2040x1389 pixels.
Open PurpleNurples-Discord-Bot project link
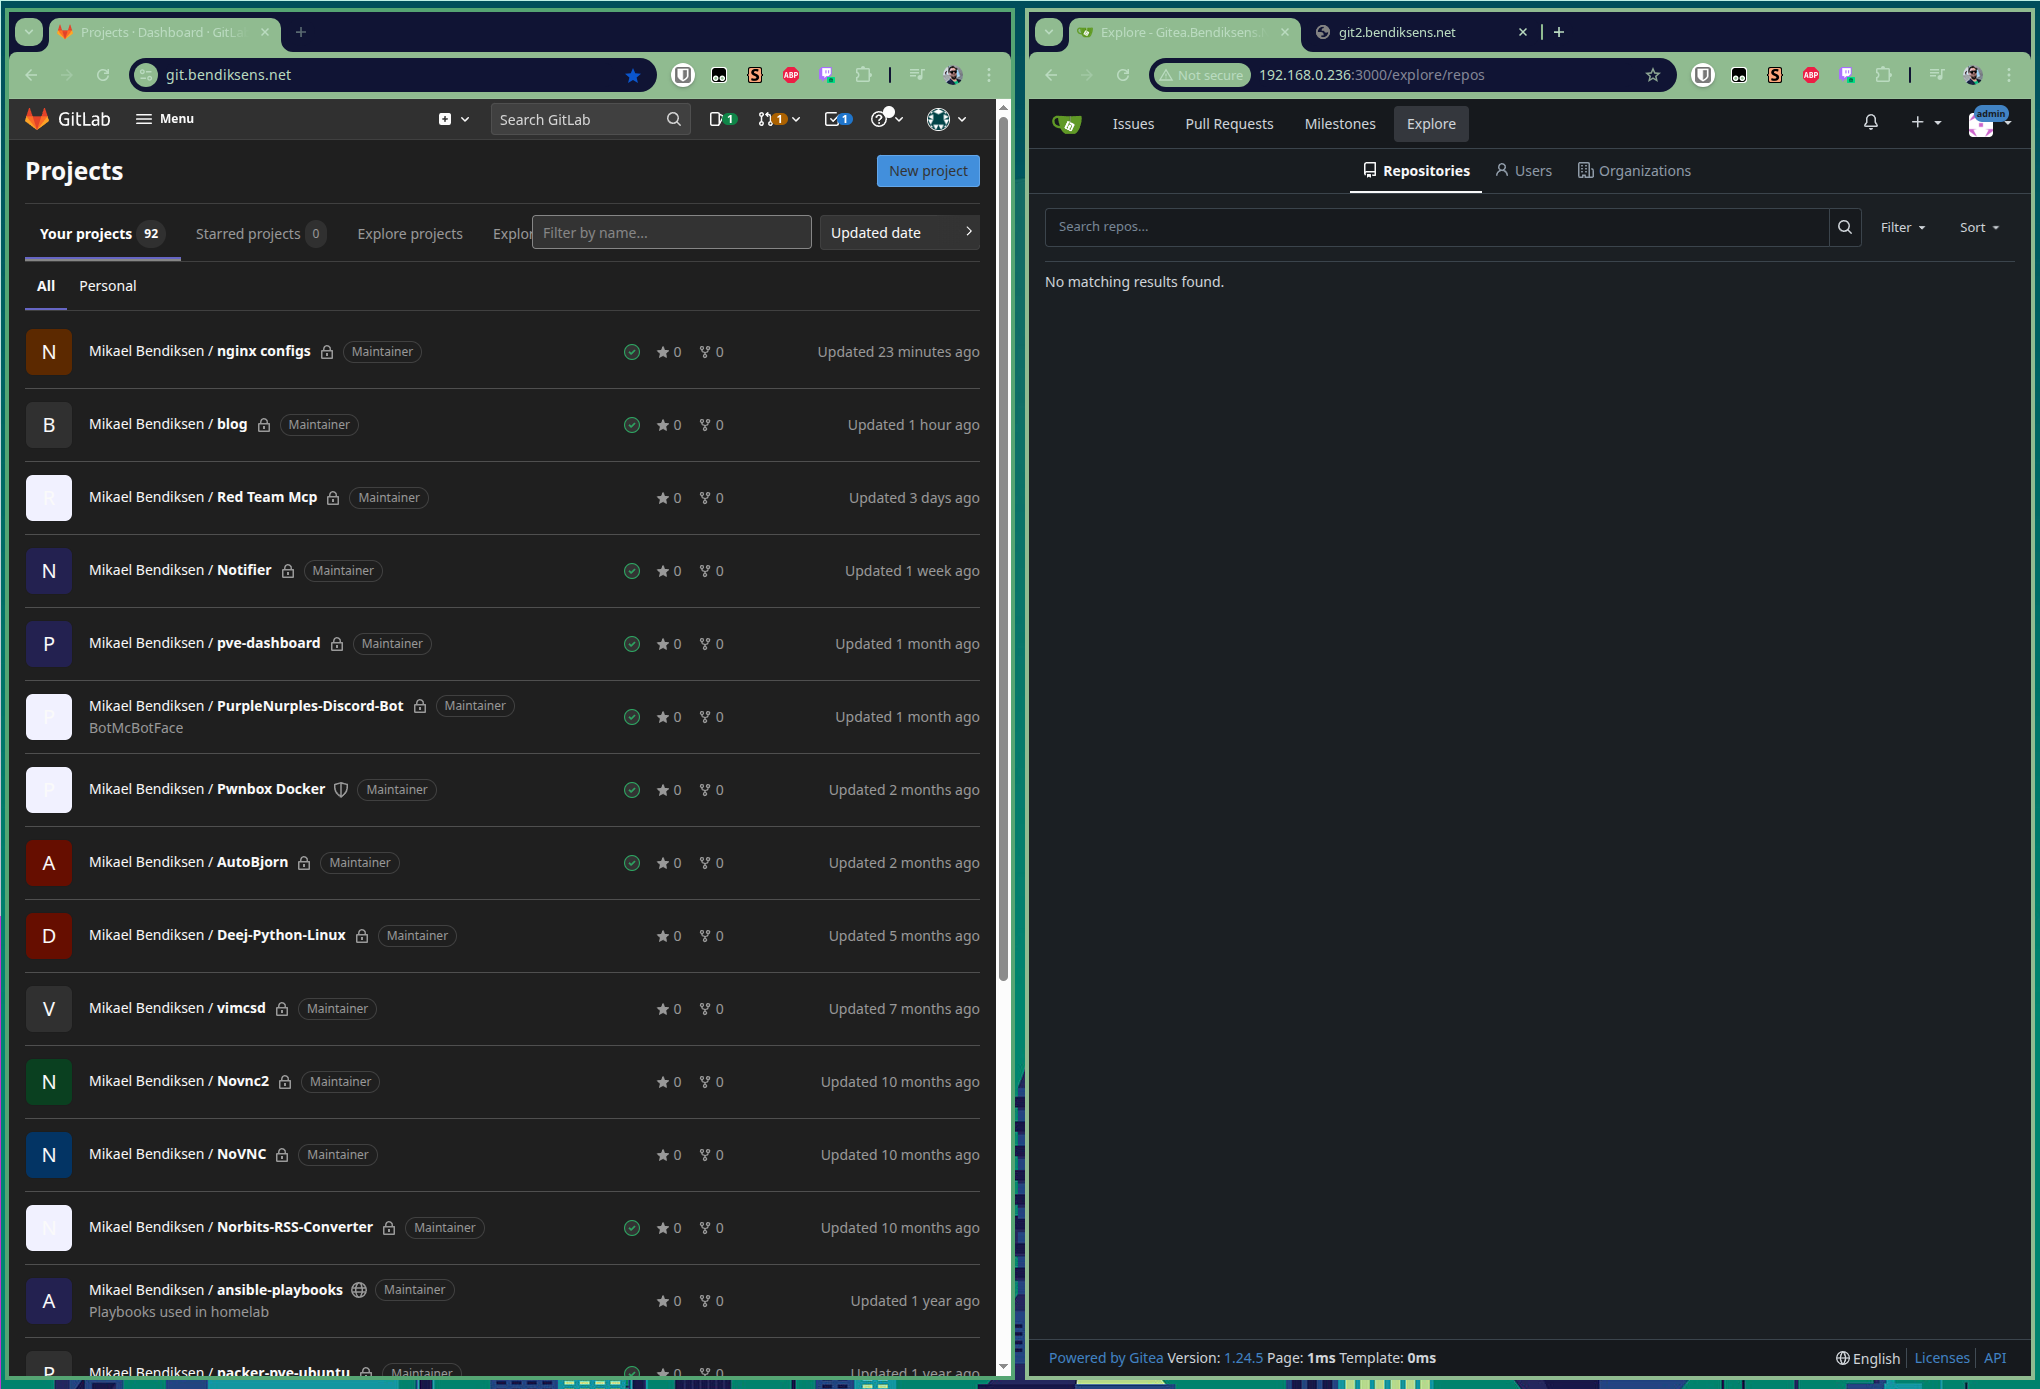tap(246, 706)
